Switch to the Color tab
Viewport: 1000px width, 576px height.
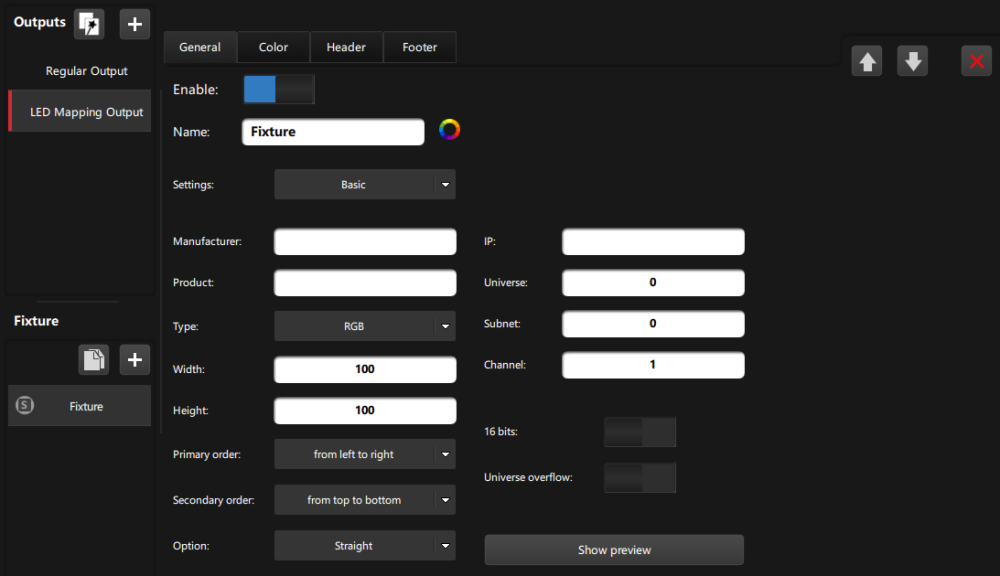[273, 46]
